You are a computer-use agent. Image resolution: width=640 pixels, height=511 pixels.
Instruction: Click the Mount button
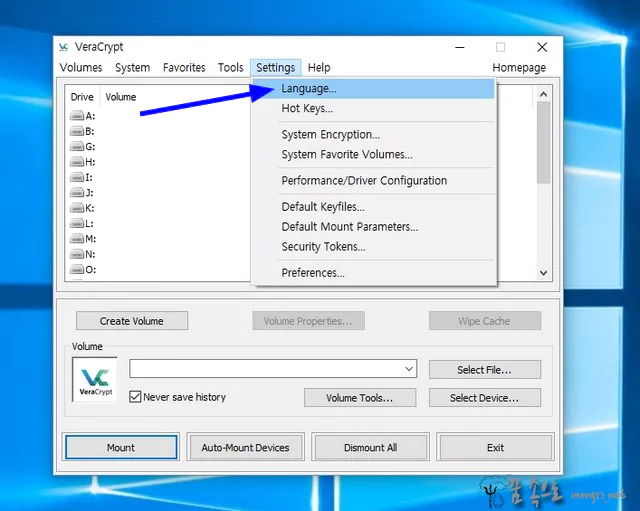coord(121,448)
